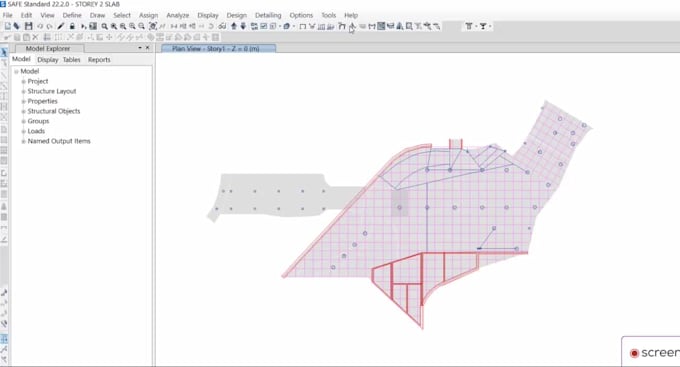Switch to Reports tab in Model Explorer
Image resolution: width=680 pixels, height=367 pixels.
[x=99, y=59]
